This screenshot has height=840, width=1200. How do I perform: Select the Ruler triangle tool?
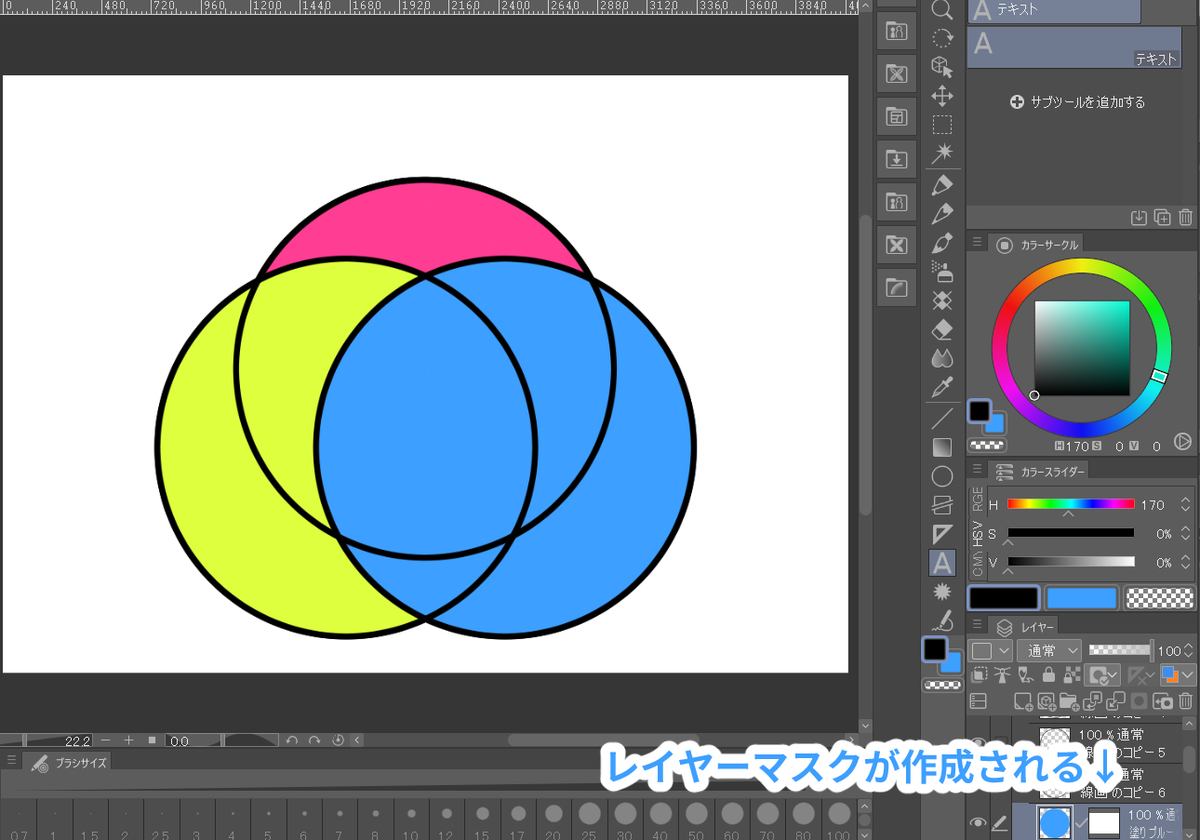click(x=942, y=533)
